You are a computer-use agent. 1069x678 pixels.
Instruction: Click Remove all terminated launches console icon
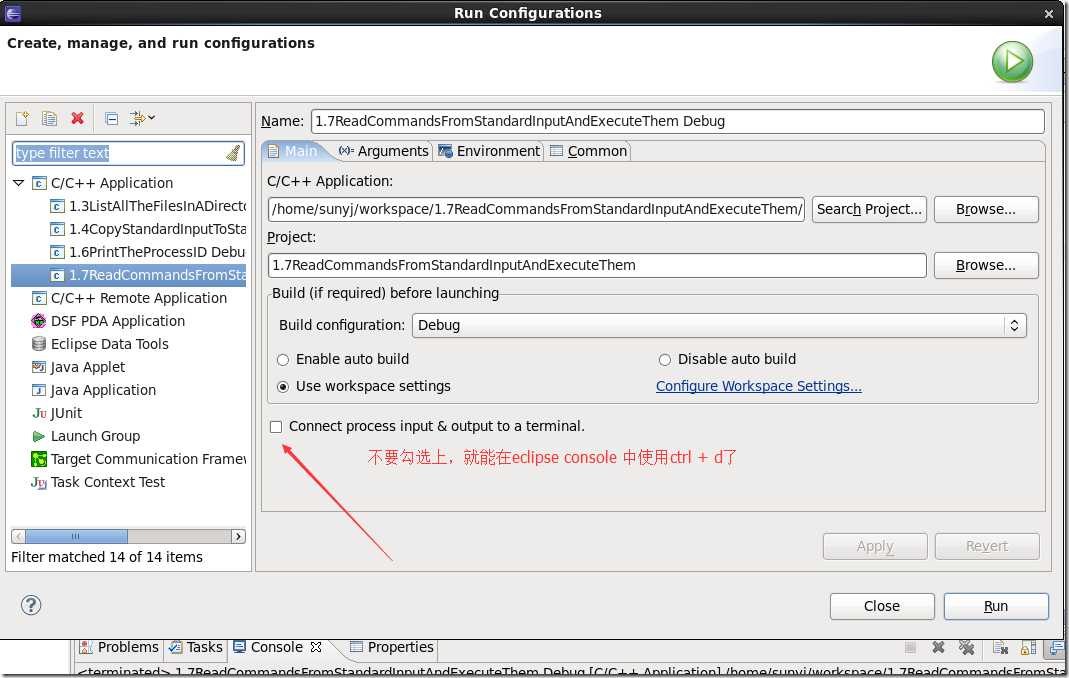(x=966, y=647)
